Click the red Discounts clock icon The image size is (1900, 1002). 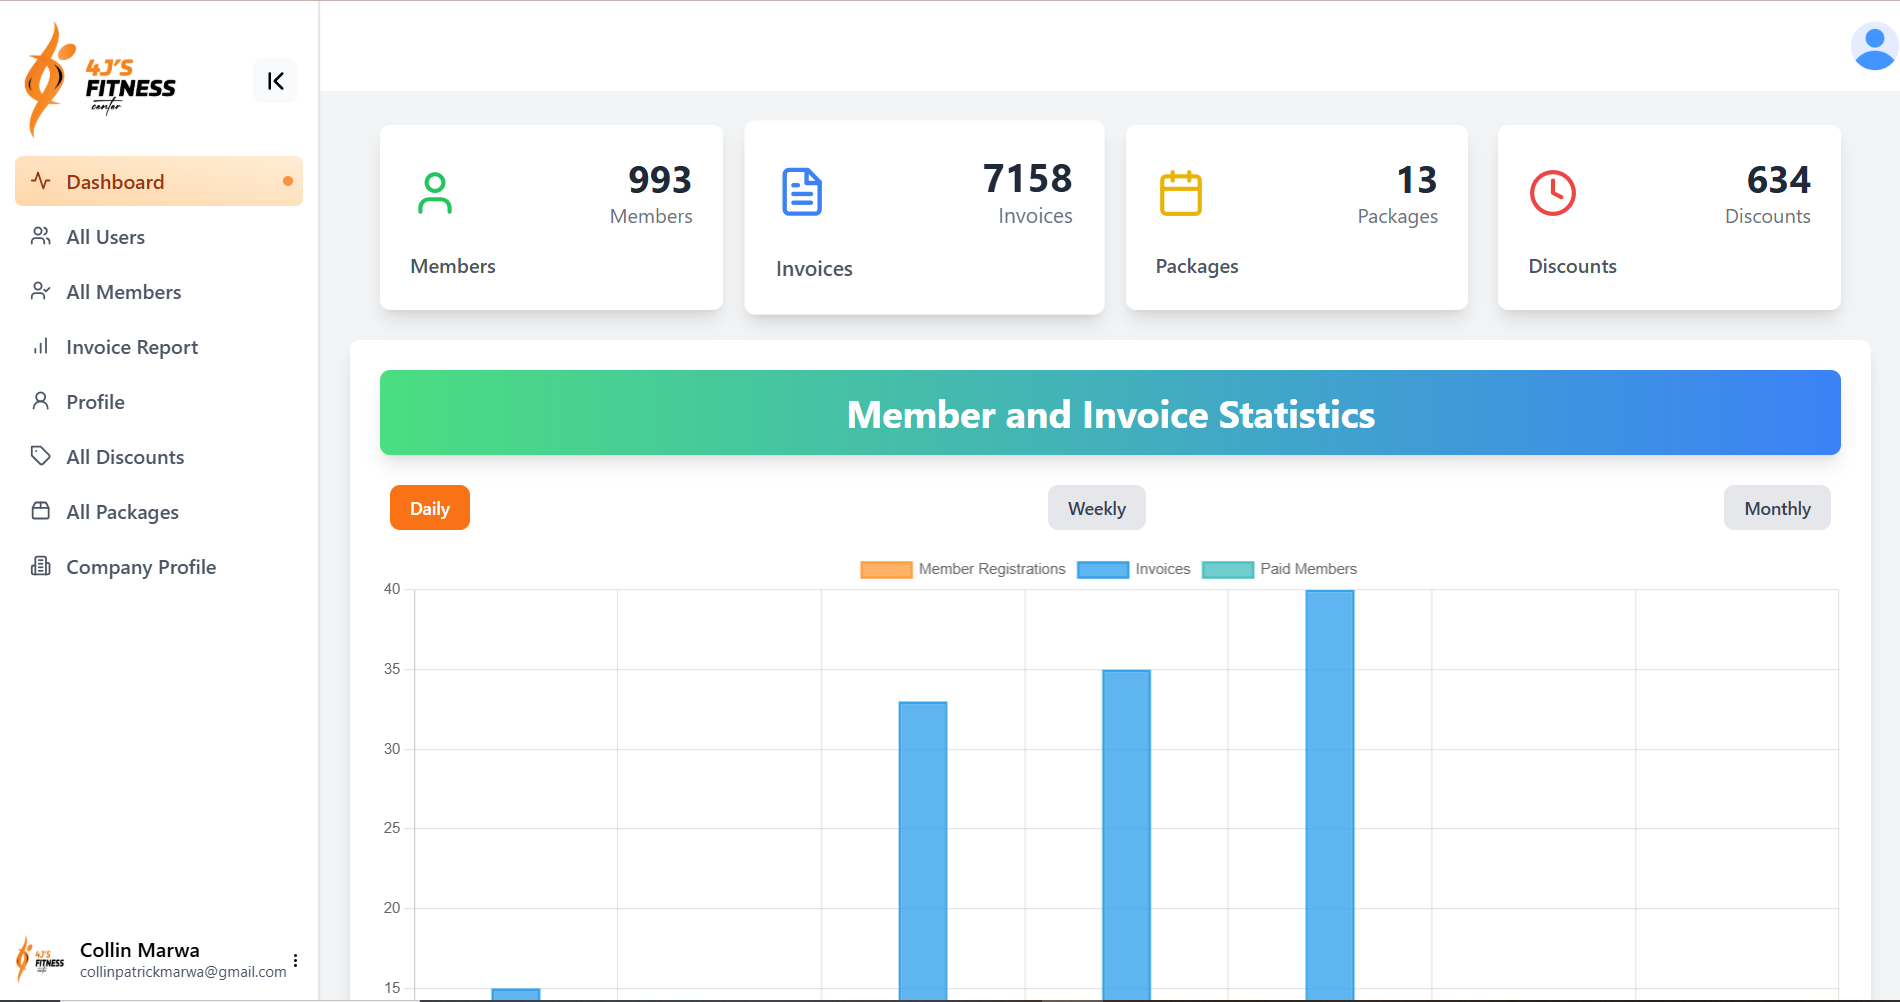click(1552, 193)
